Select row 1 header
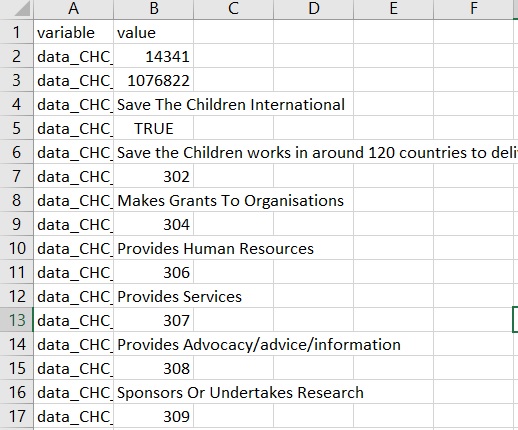 pyautogui.click(x=17, y=32)
